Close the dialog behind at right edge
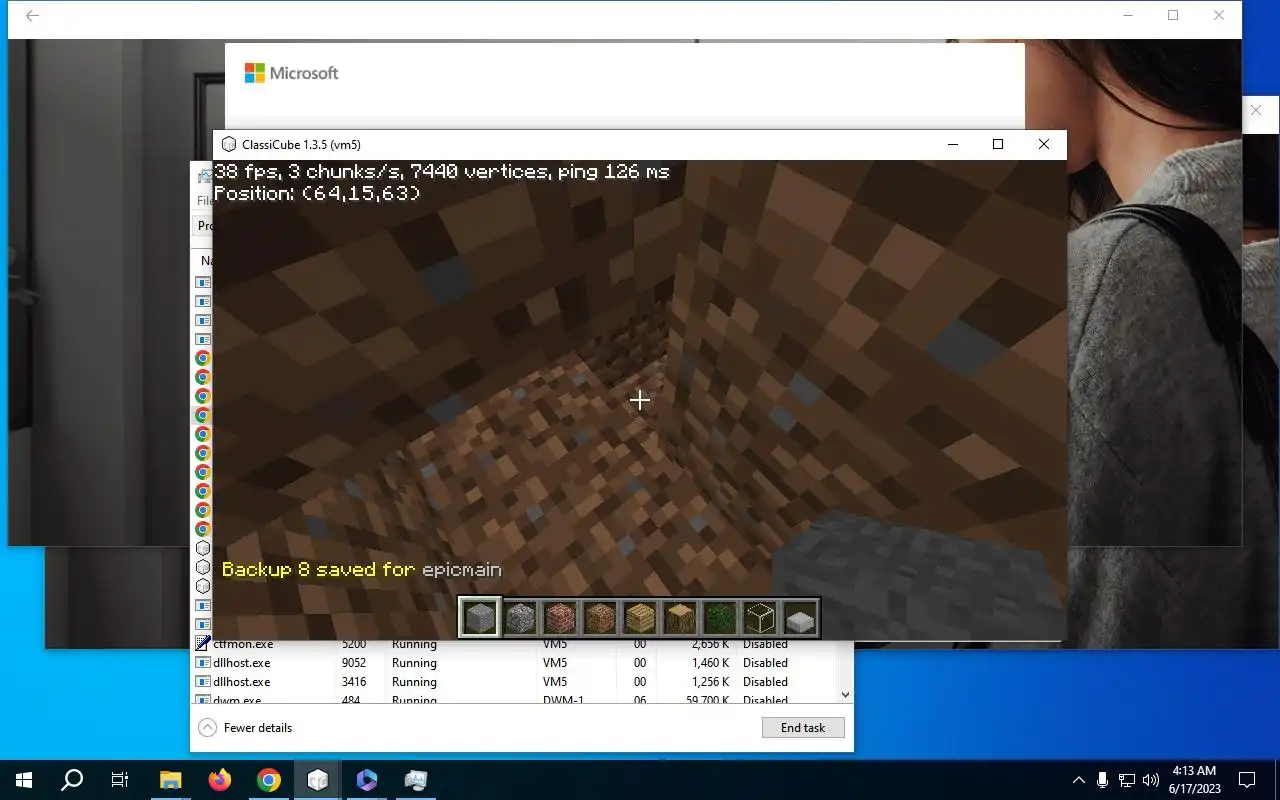Screen dimensions: 1280x800 point(1257,112)
